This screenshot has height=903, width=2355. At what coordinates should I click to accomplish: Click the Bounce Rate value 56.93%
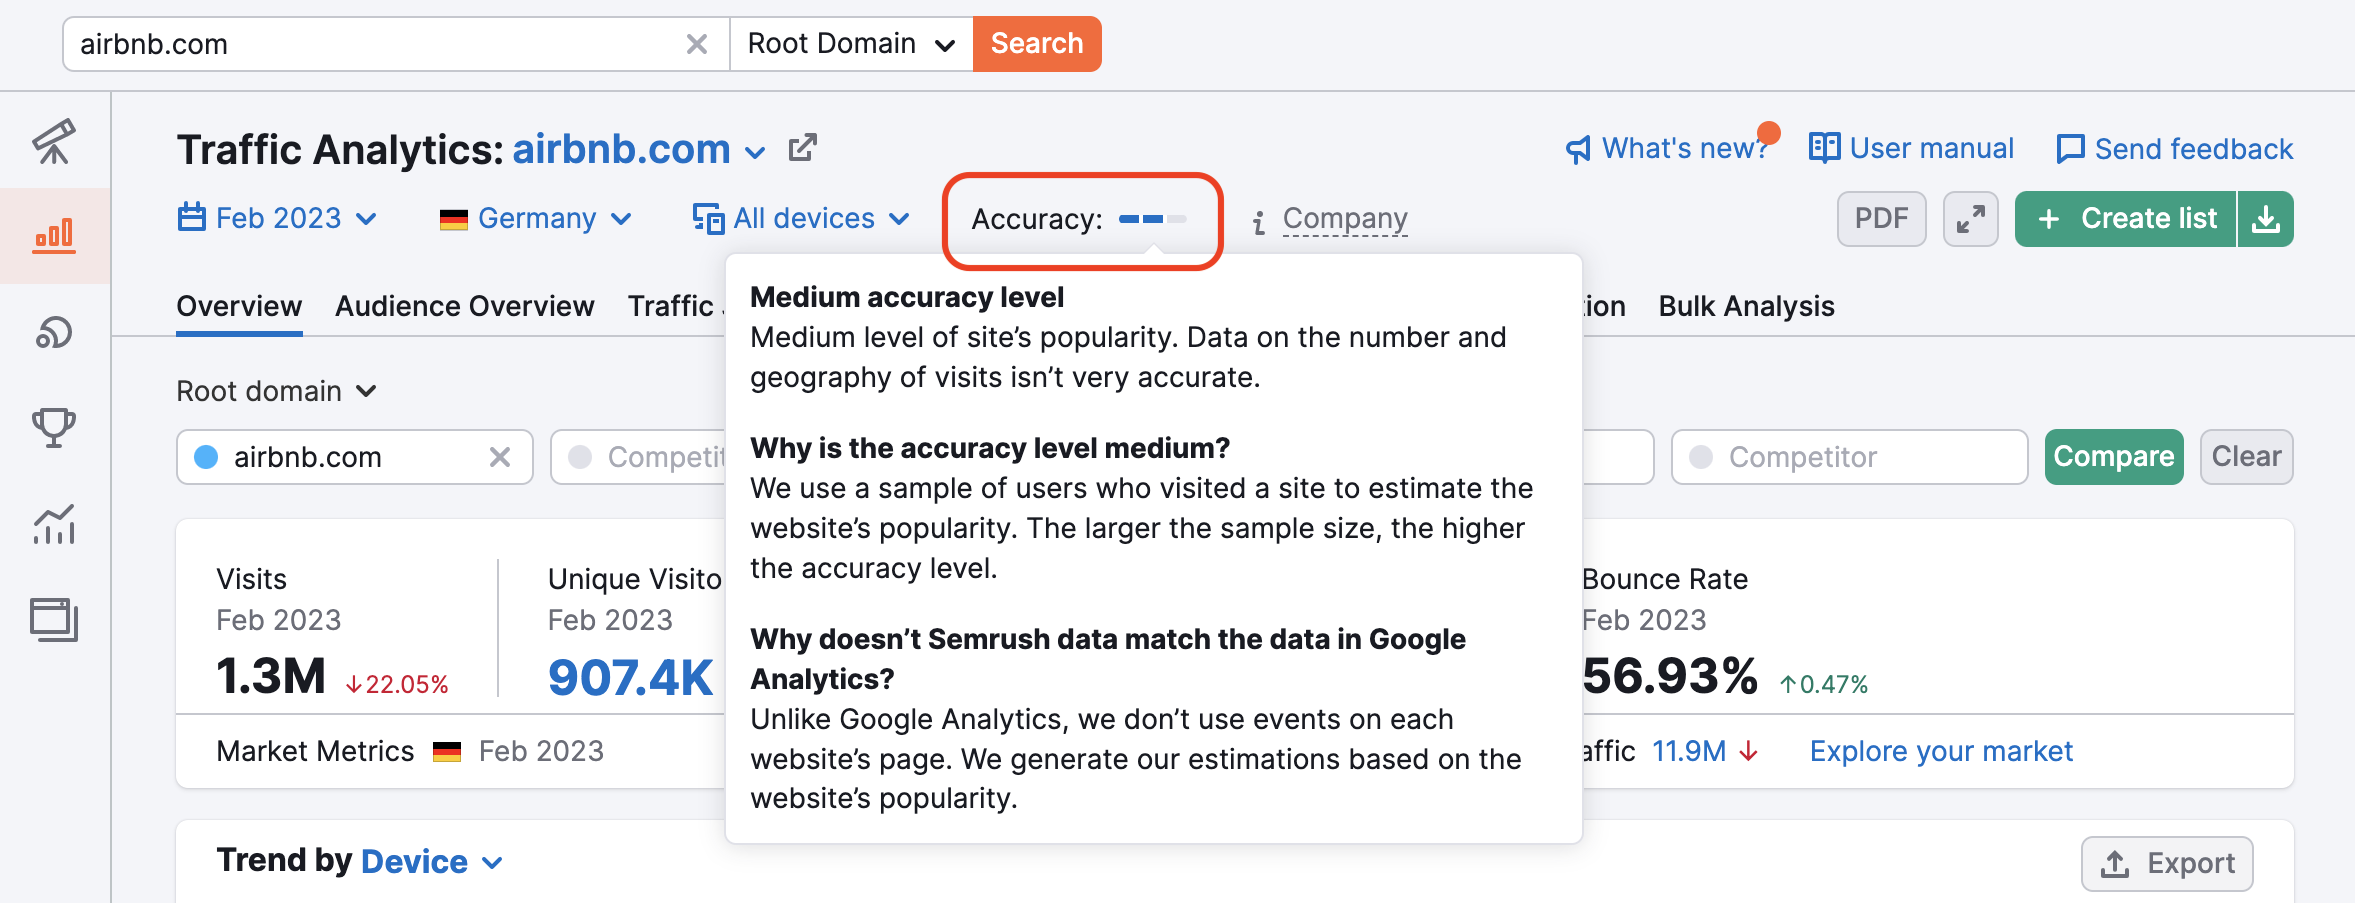pyautogui.click(x=1670, y=677)
